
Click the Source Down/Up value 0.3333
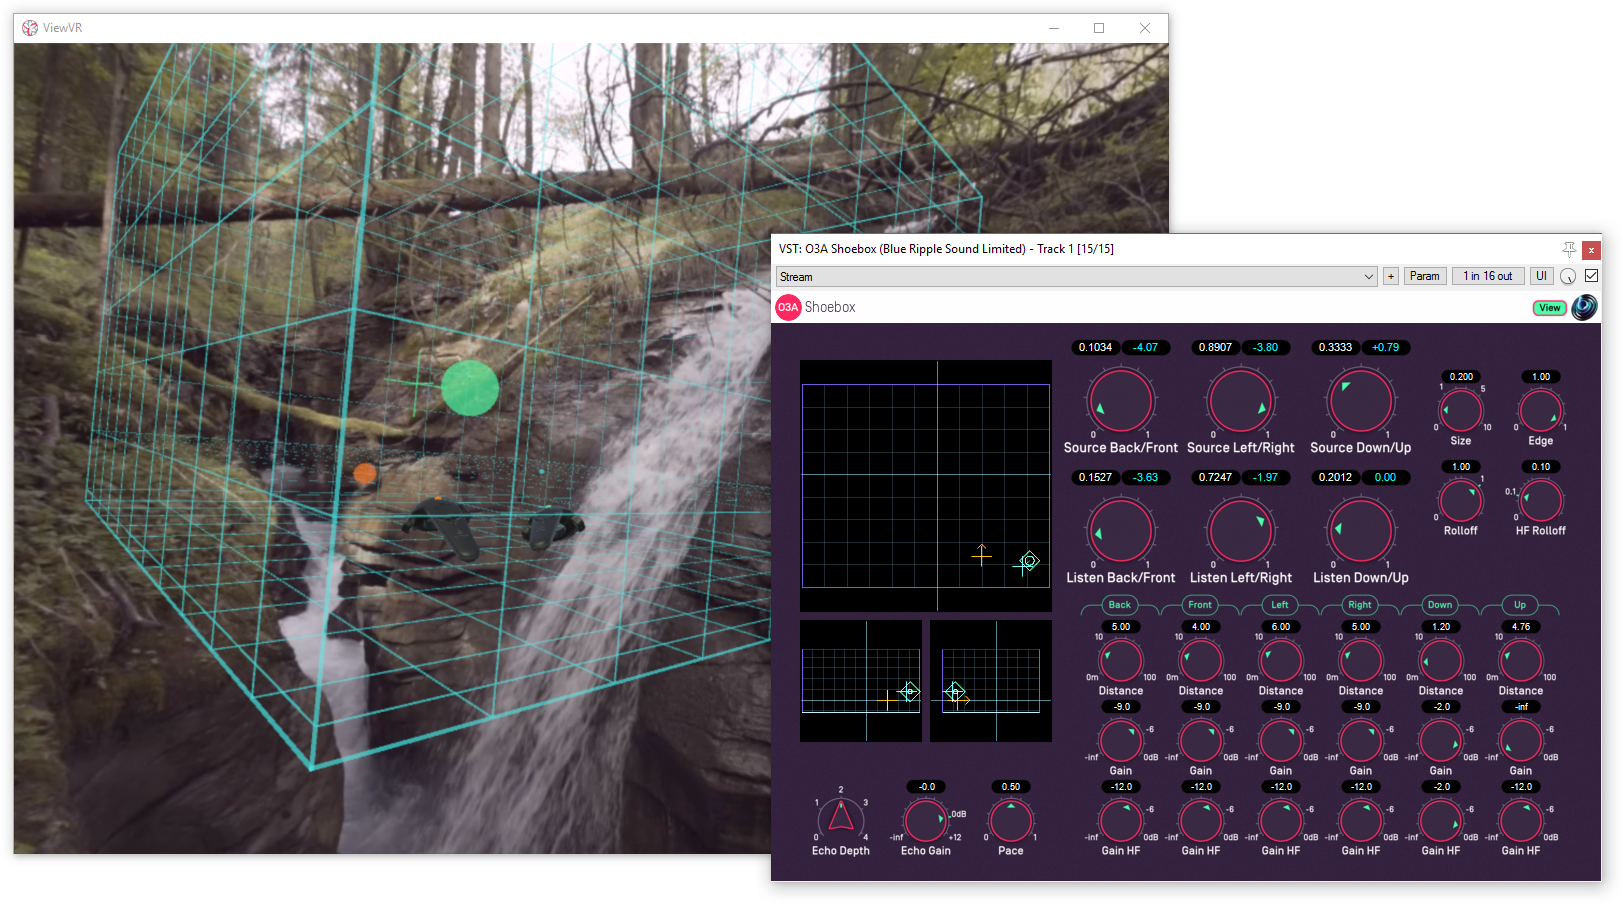(1335, 347)
